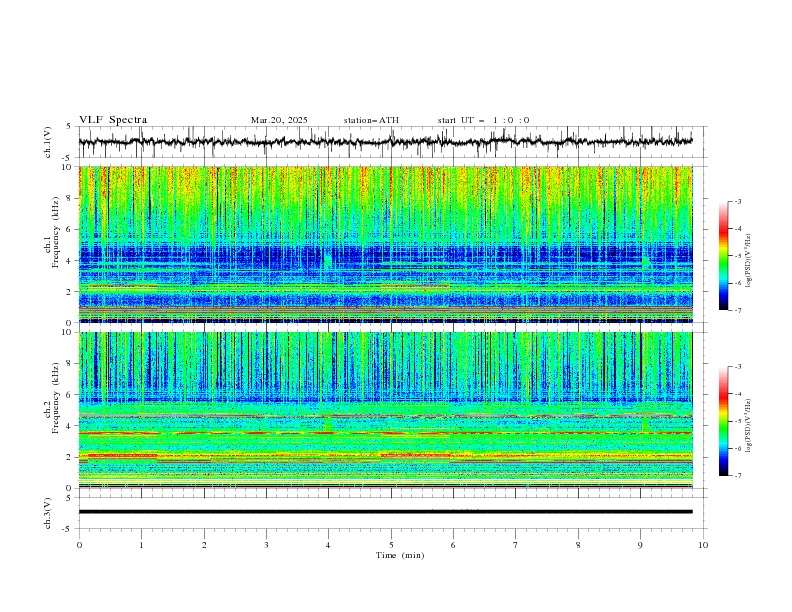Click the "-7" tick on ch.2 color bar
The width and height of the screenshot is (792, 612).
click(738, 476)
